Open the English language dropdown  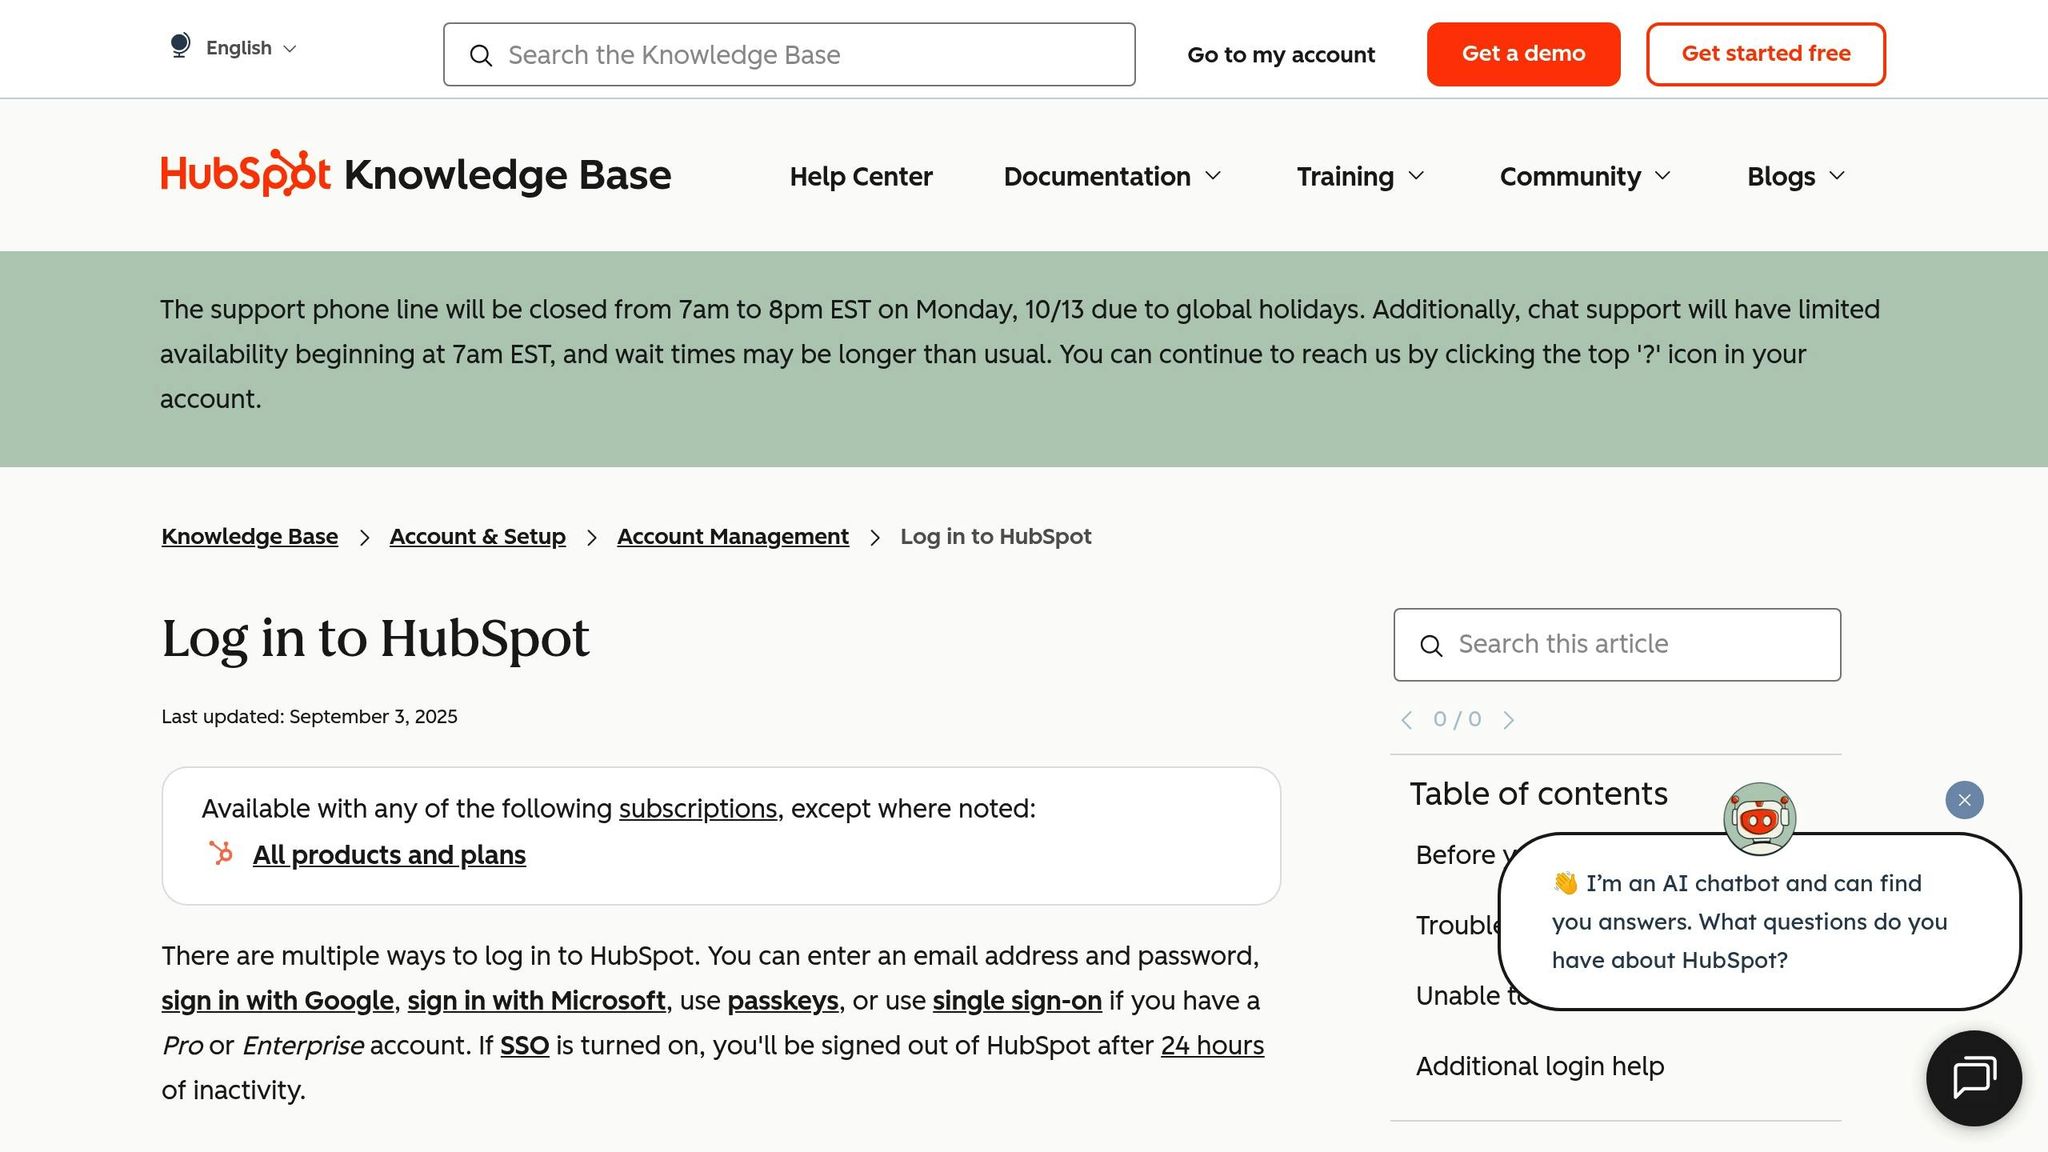pyautogui.click(x=251, y=48)
